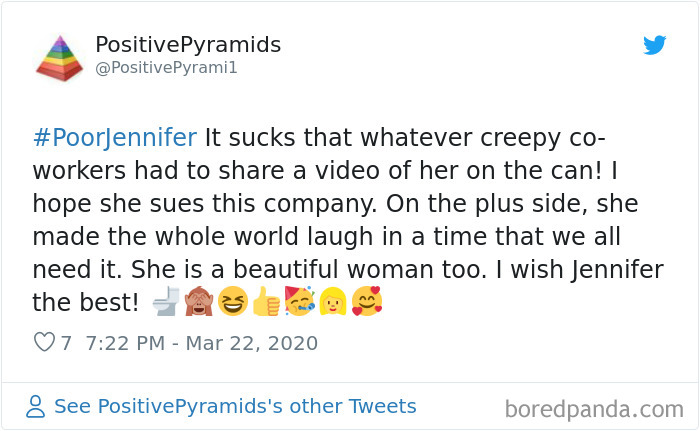Click the like count 7

coord(66,343)
